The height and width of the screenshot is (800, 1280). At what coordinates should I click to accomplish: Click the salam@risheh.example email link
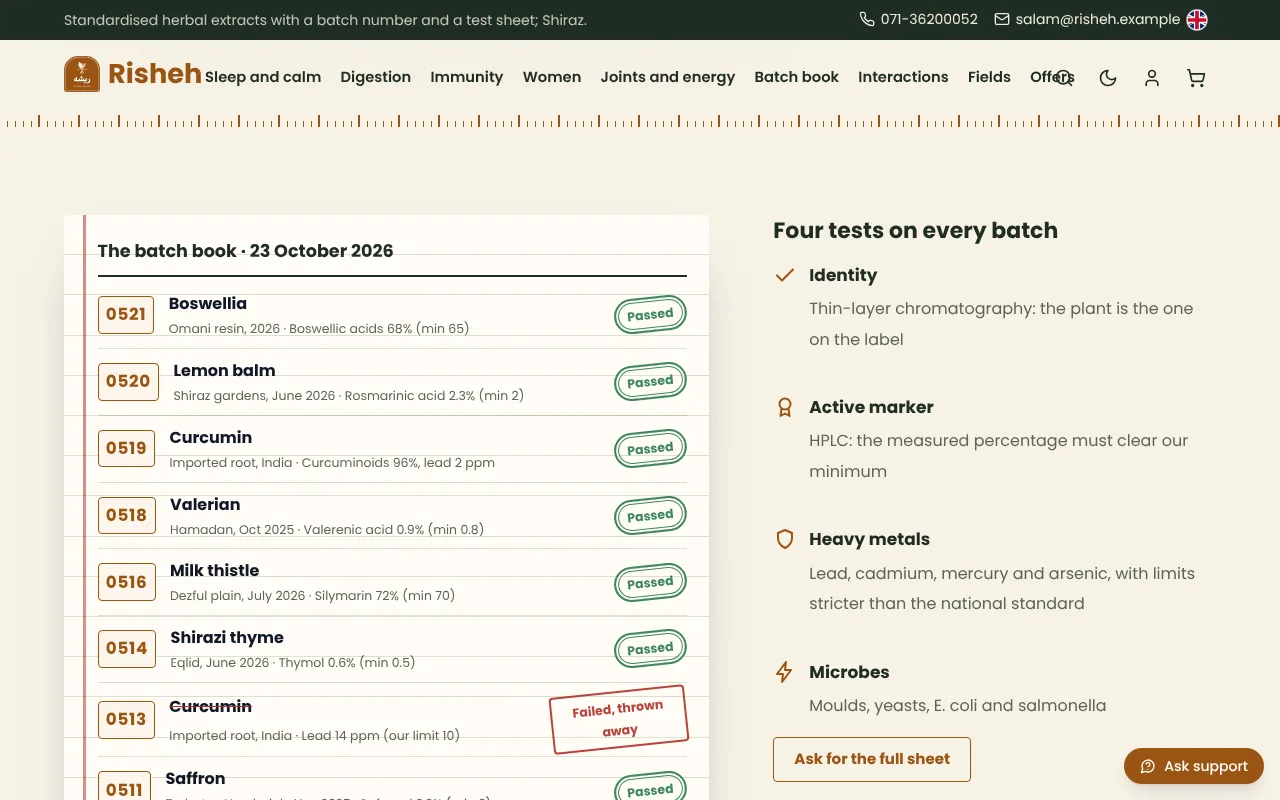coord(1097,19)
